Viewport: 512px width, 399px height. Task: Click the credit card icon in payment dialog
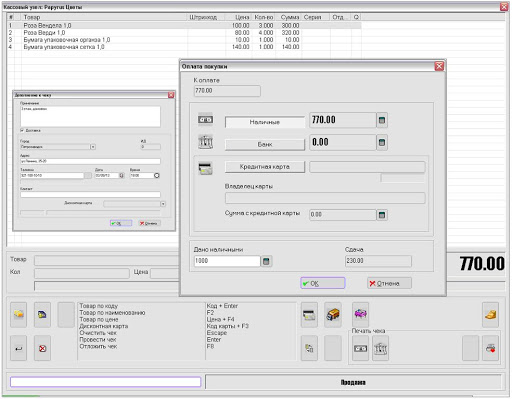205,168
